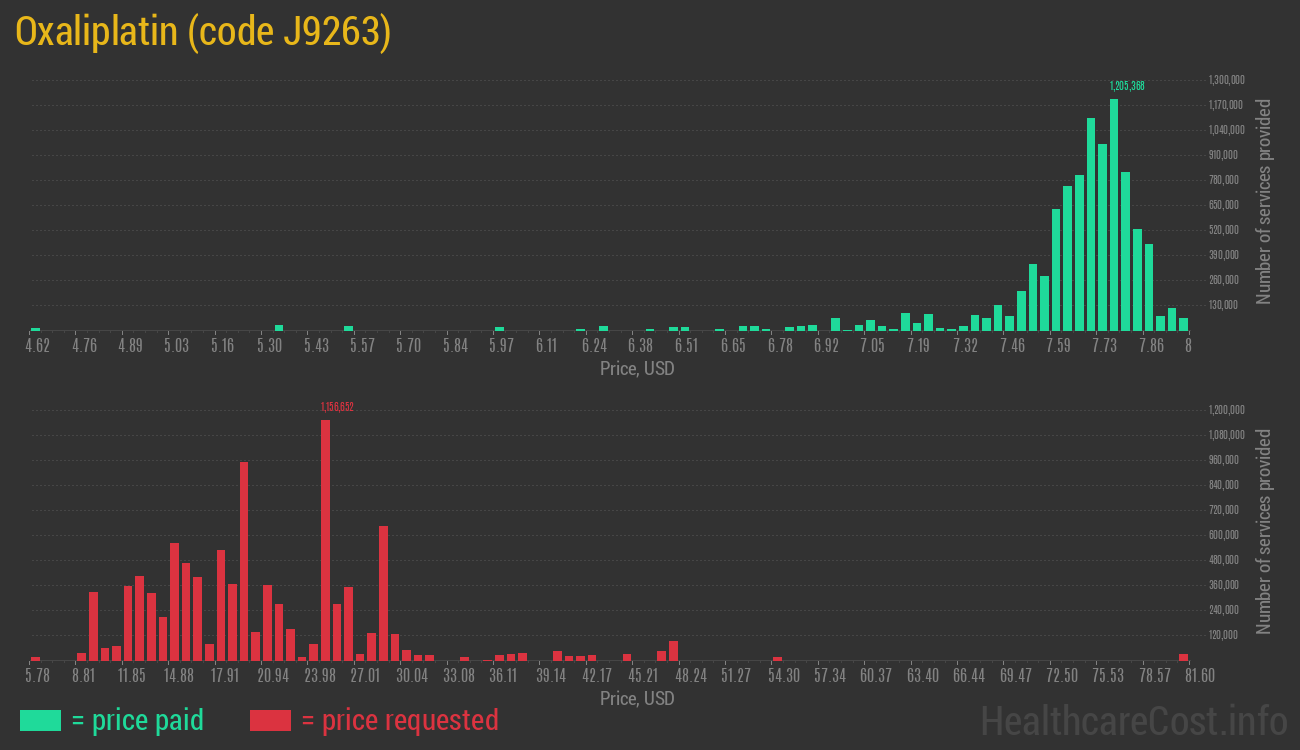
Task: Click the y-axis value 960,000
Action: (1226, 459)
